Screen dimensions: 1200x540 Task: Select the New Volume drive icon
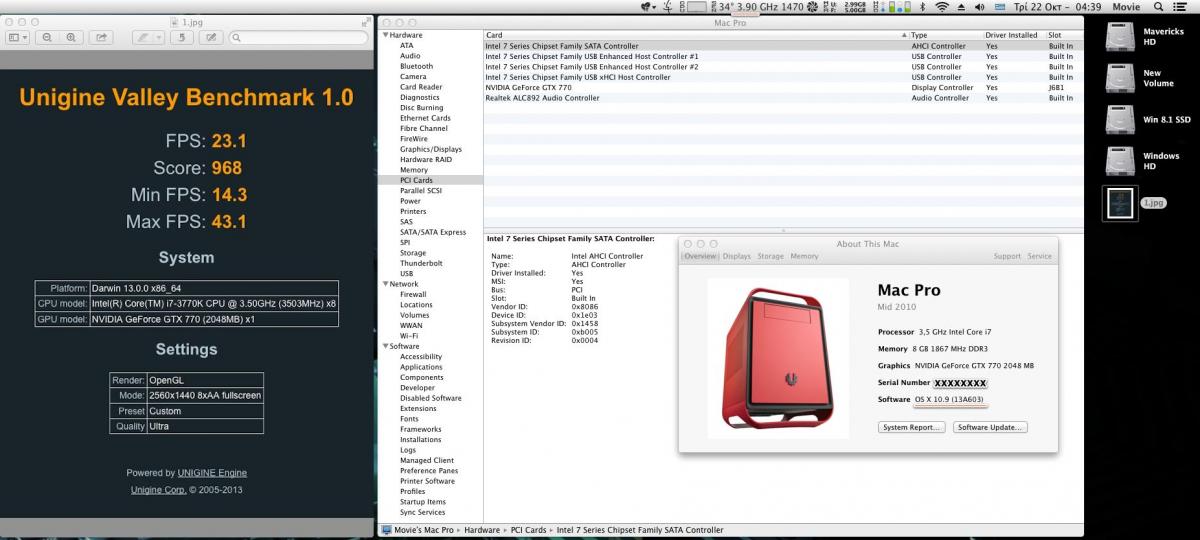(1119, 78)
